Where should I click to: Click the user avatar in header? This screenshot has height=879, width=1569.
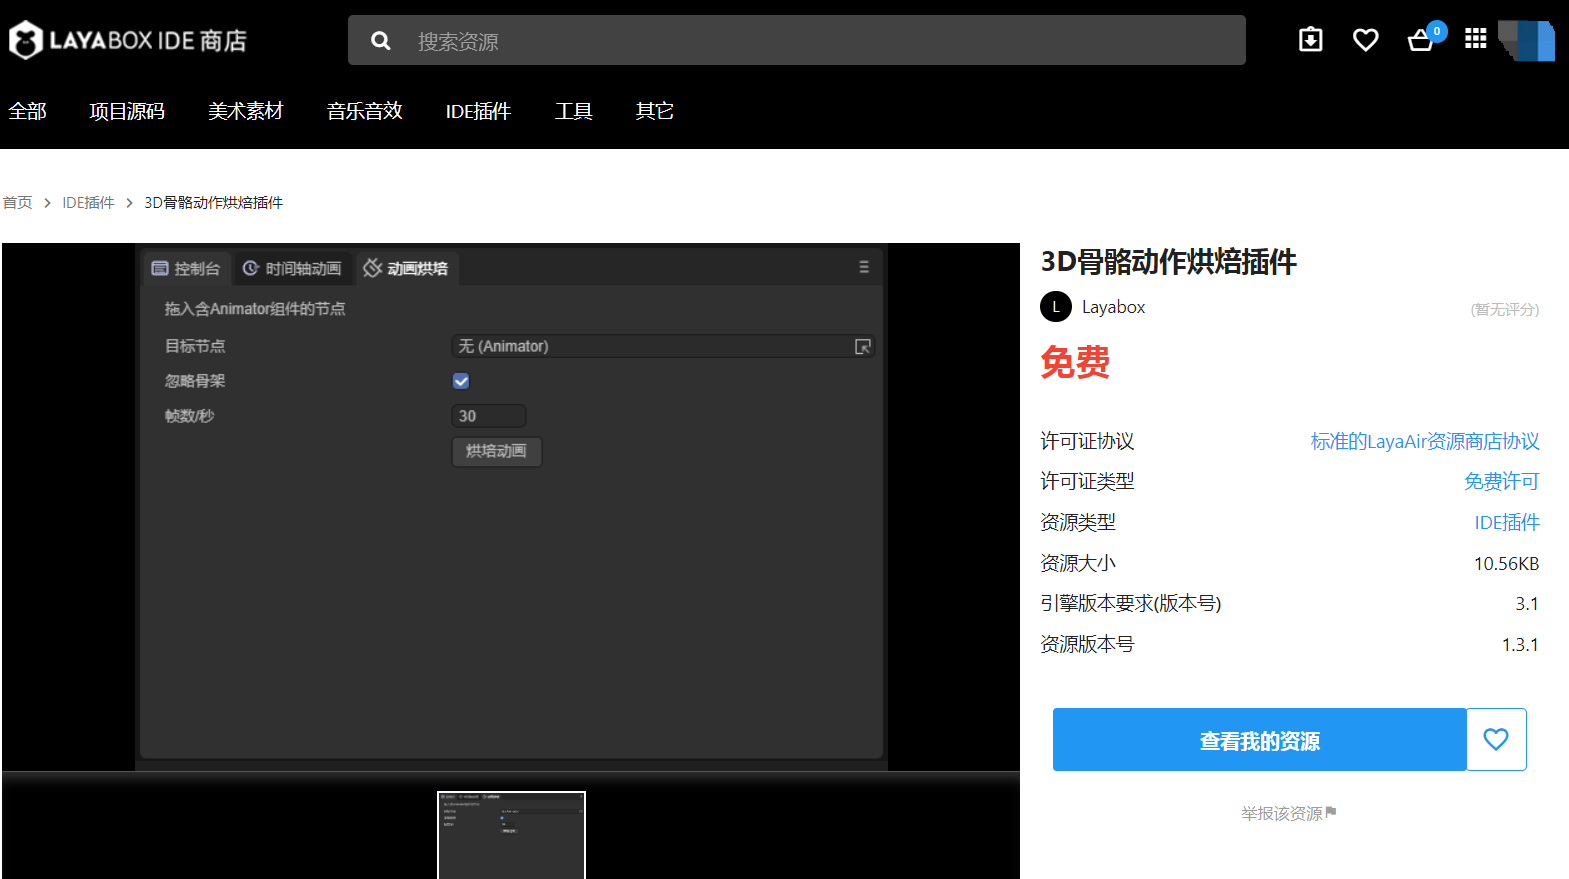[1527, 41]
